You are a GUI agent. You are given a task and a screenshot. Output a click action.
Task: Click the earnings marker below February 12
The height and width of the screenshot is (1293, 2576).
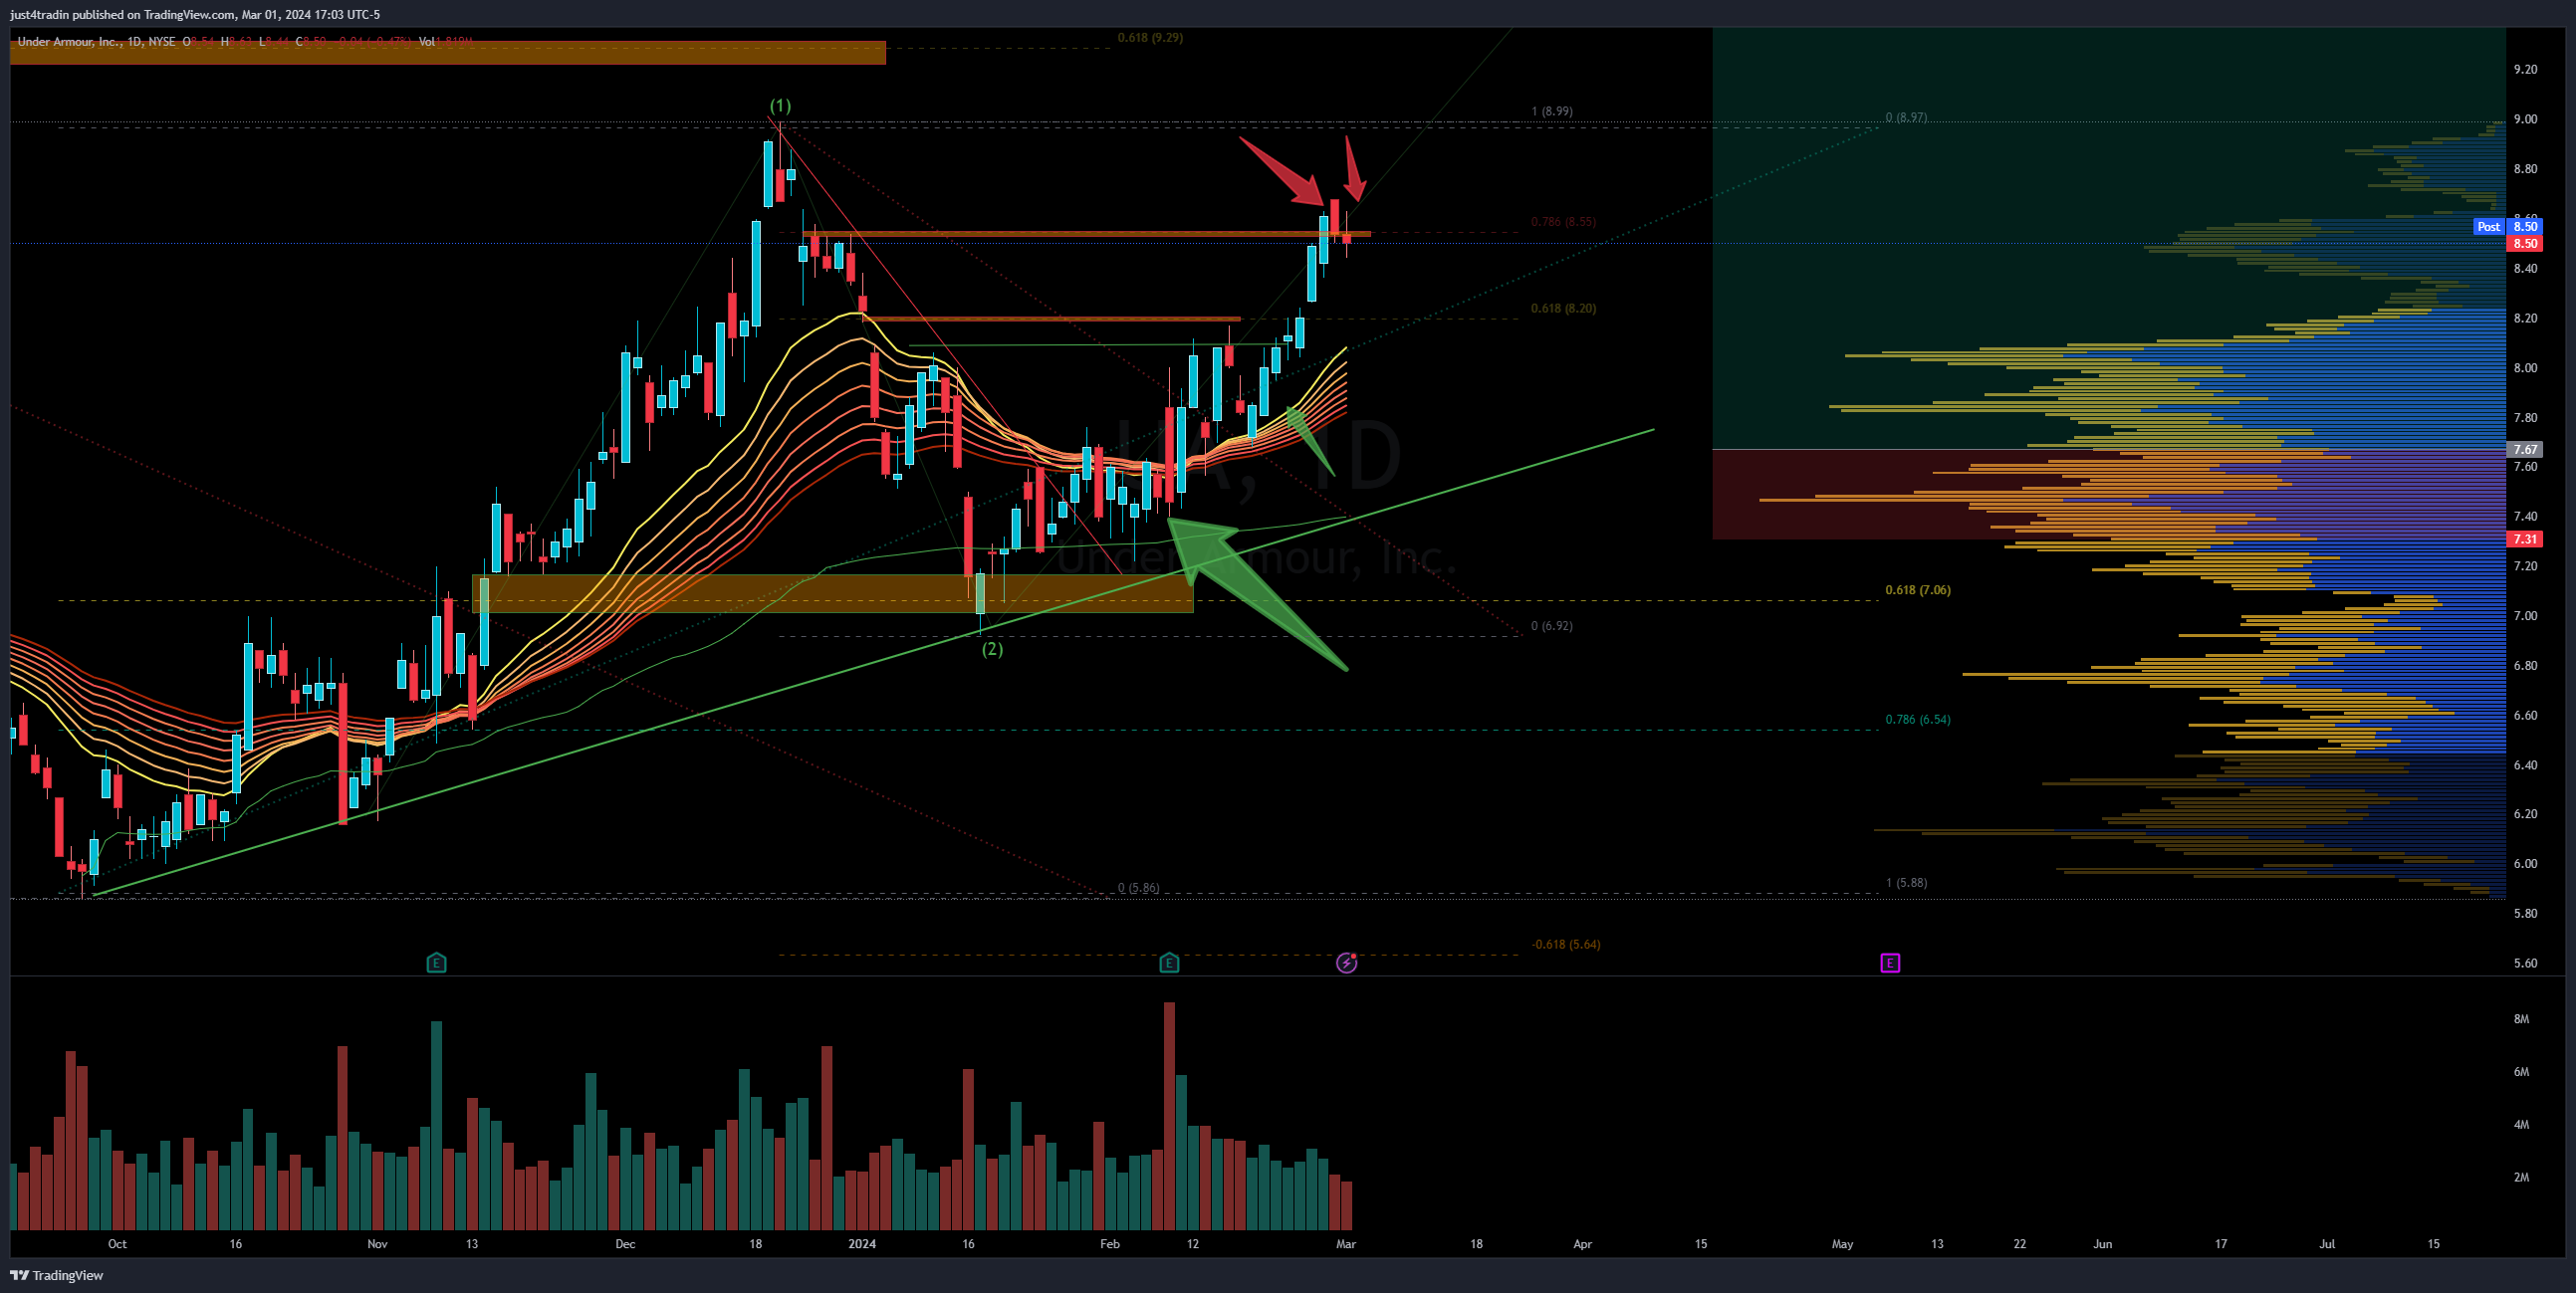click(1169, 963)
